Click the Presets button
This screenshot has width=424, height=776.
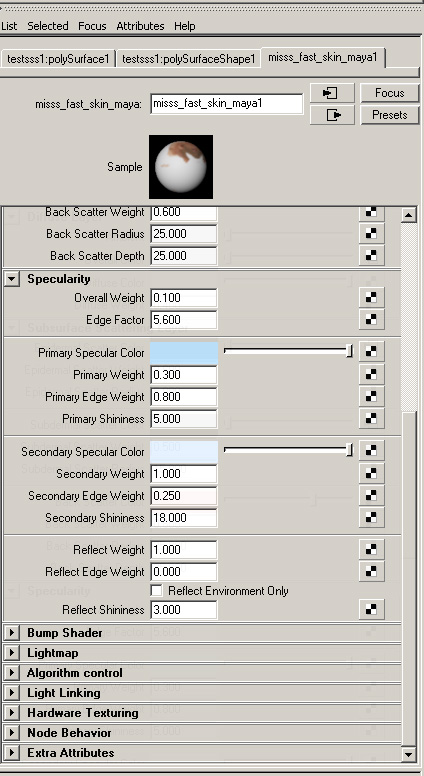click(x=390, y=115)
